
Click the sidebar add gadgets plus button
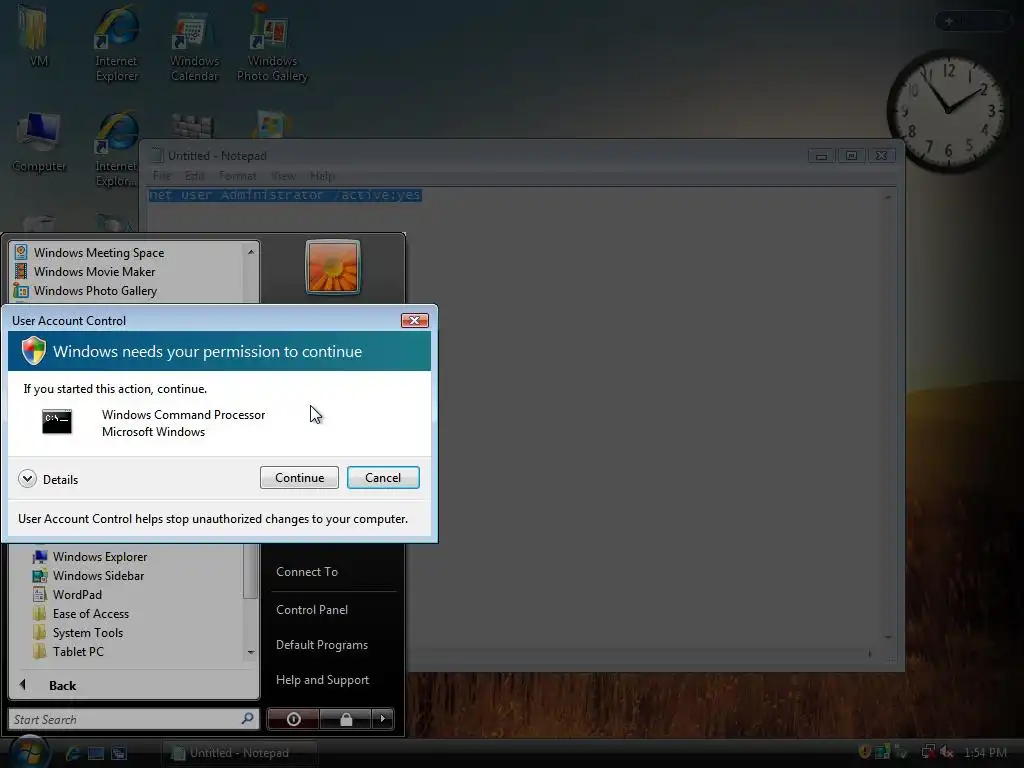pyautogui.click(x=949, y=22)
